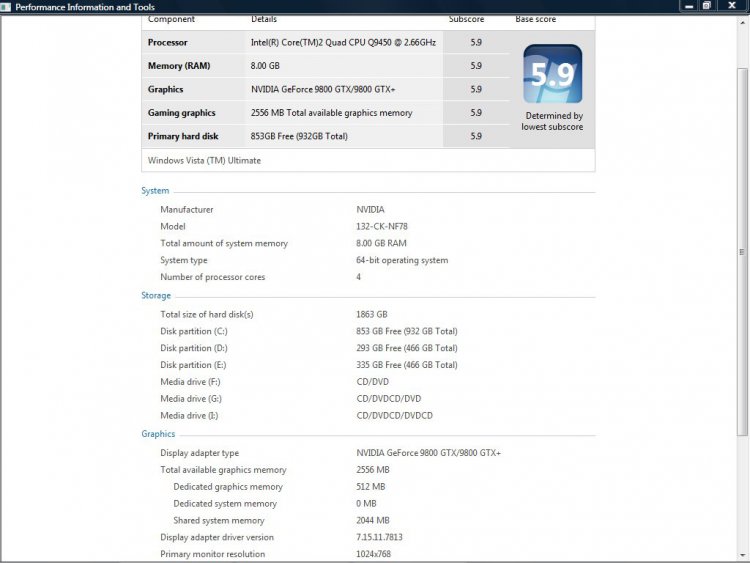Click the 2556 MB Total available graphics memory detail
Image resolution: width=750 pixels, height=563 pixels.
(x=331, y=113)
